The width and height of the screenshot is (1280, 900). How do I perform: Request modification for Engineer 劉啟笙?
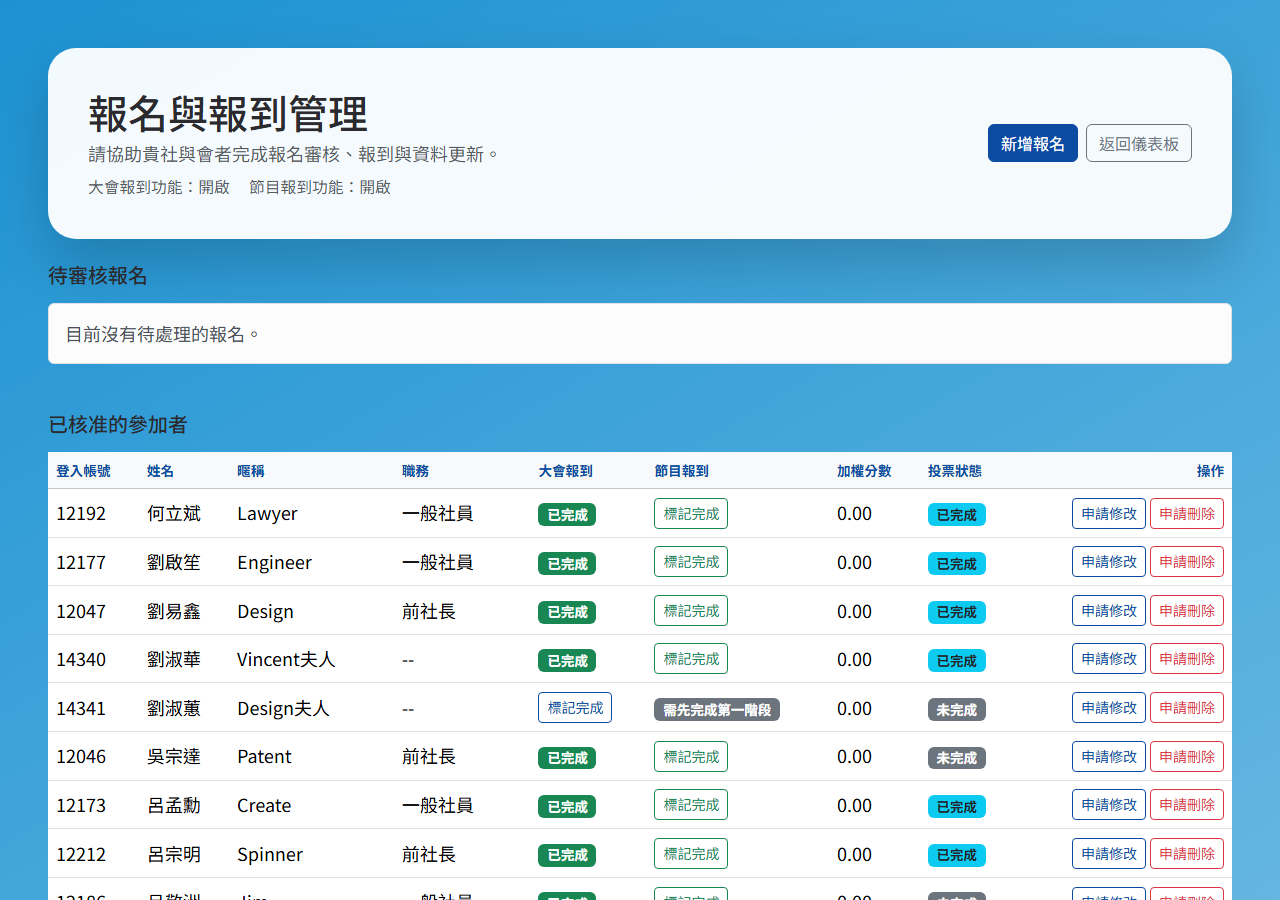[1108, 562]
